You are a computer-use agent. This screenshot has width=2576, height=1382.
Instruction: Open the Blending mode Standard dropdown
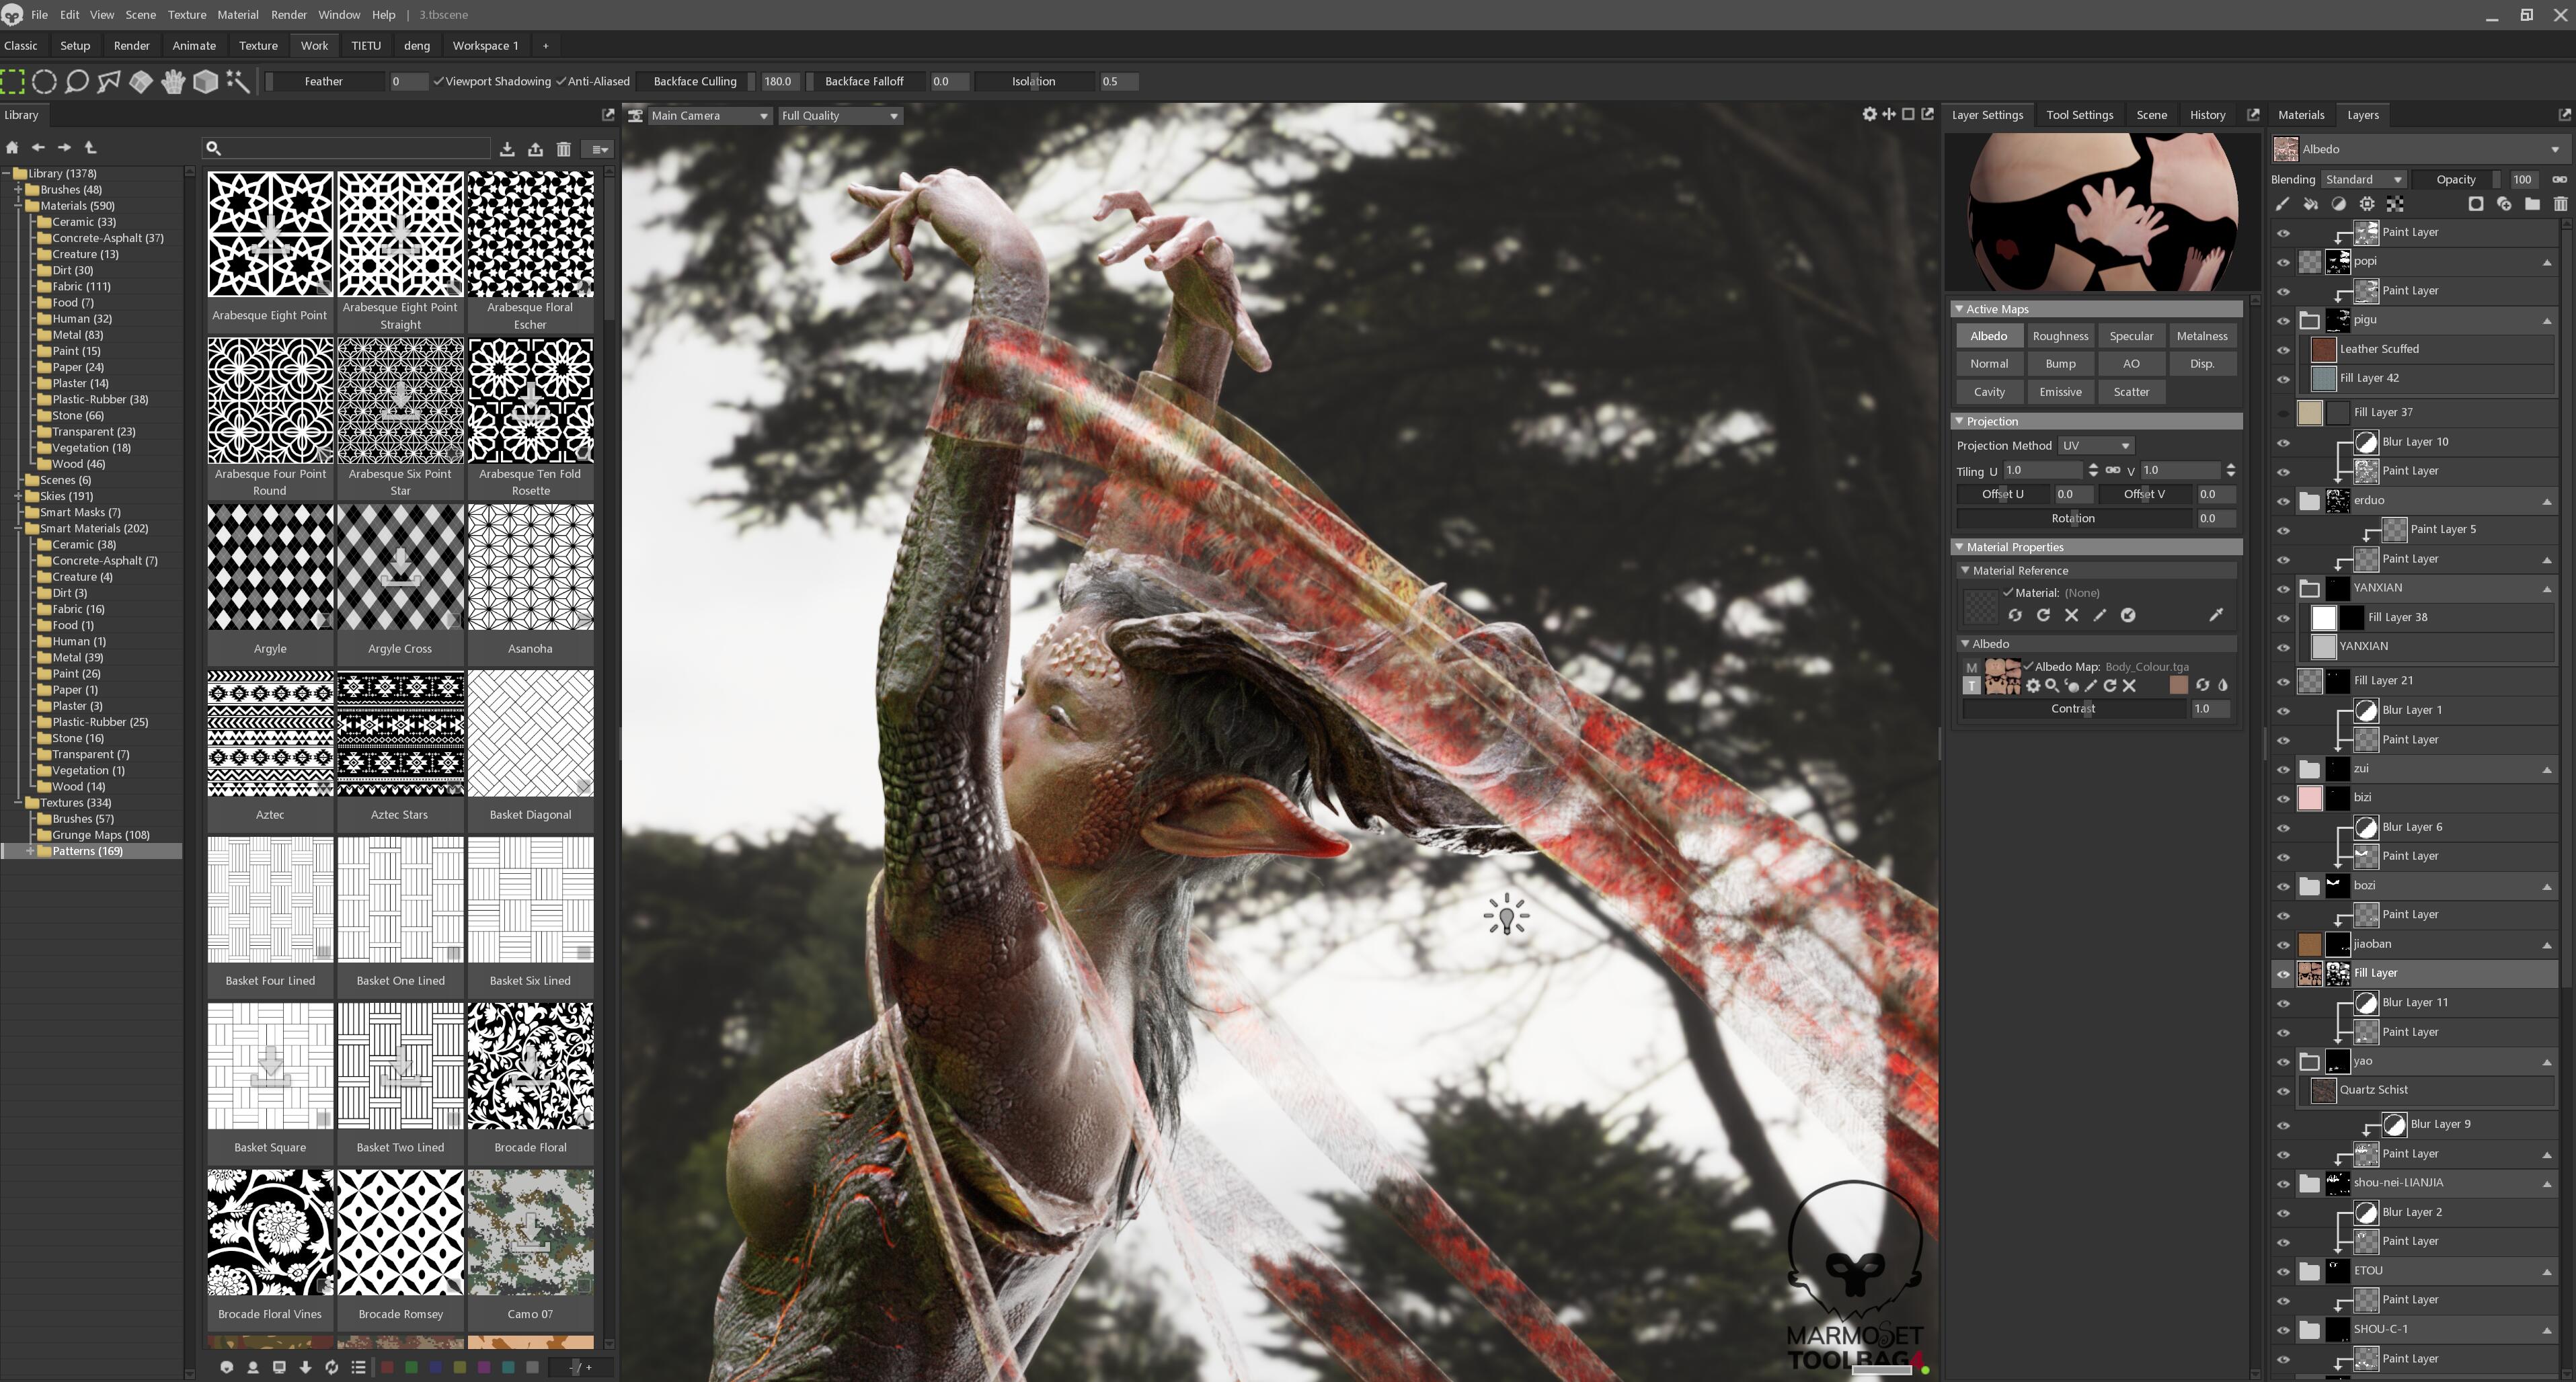tap(2363, 179)
